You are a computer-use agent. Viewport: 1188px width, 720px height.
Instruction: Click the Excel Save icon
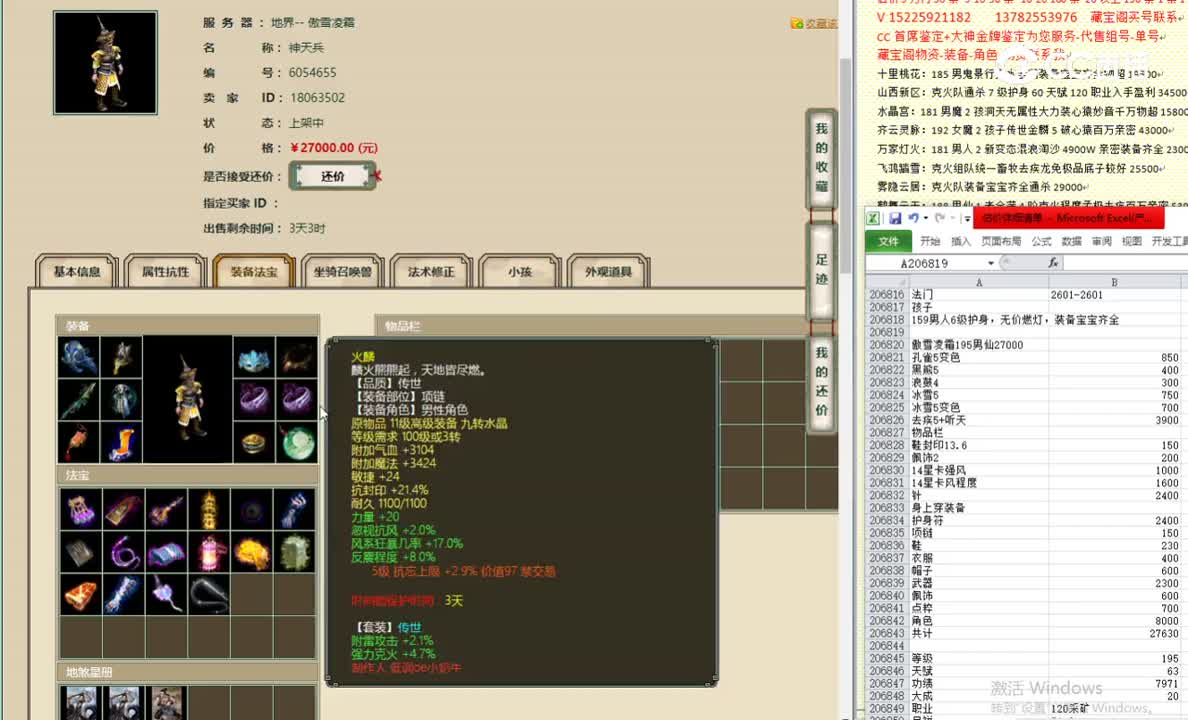[895, 218]
